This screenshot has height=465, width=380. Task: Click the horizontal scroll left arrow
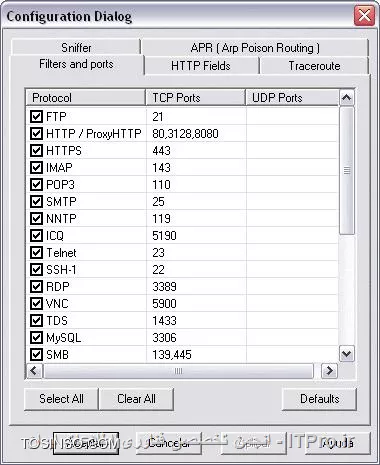(x=34, y=371)
